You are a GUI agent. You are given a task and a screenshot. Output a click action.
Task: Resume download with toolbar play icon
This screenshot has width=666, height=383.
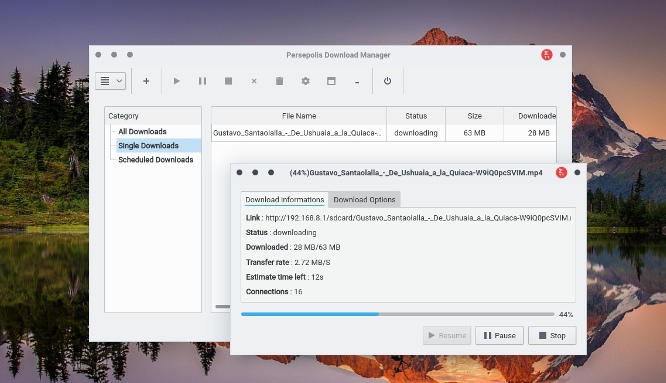point(177,81)
